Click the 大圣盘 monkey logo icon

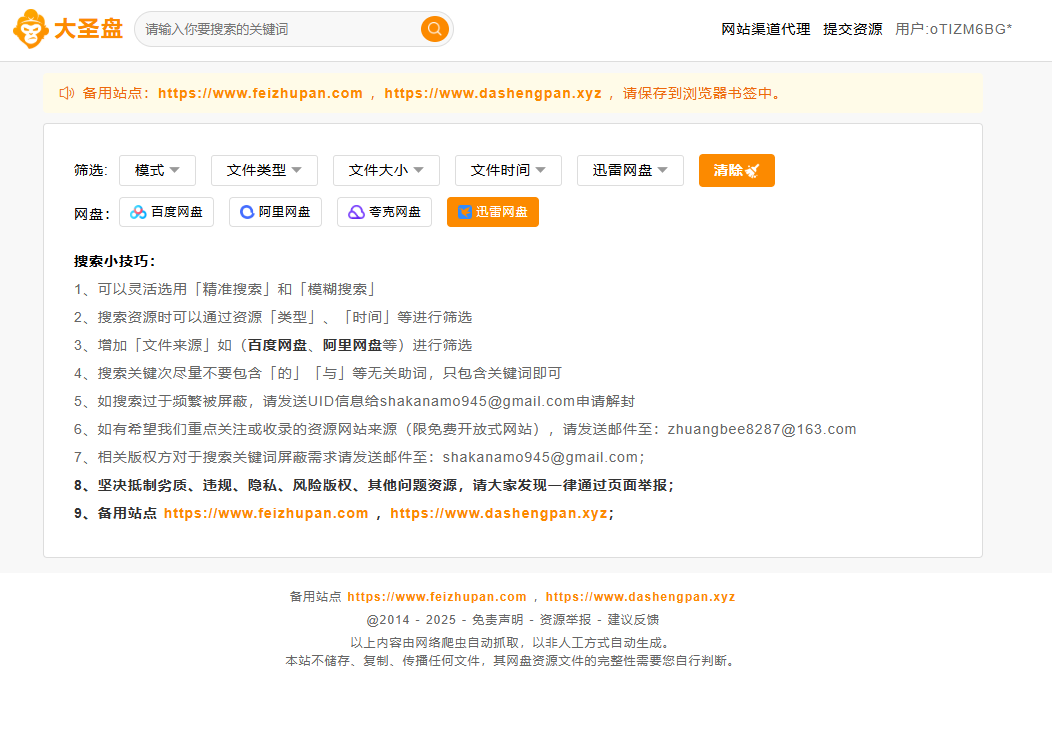tap(31, 29)
